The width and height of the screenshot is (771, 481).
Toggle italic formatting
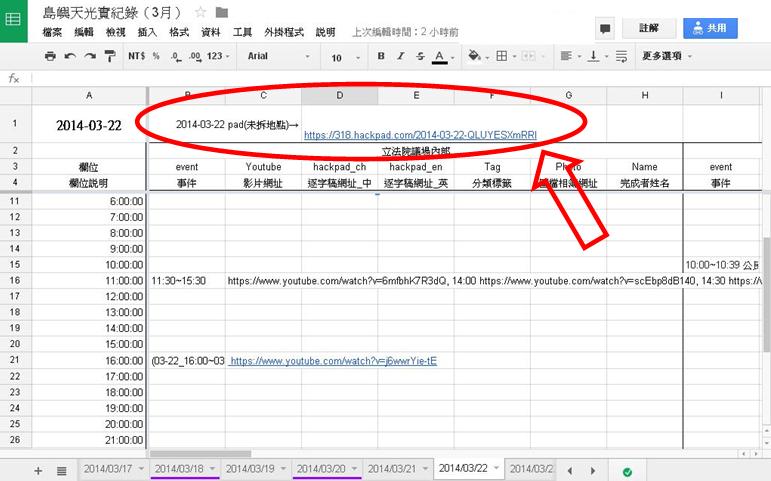click(x=399, y=57)
